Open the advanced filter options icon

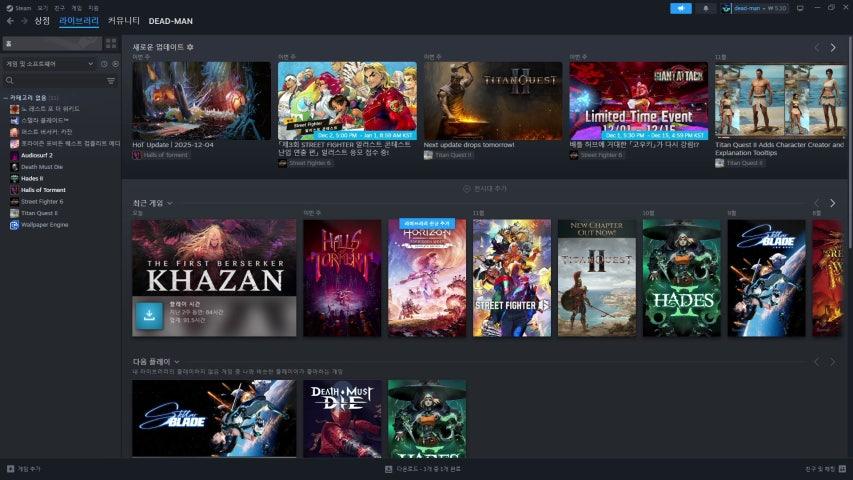111,81
